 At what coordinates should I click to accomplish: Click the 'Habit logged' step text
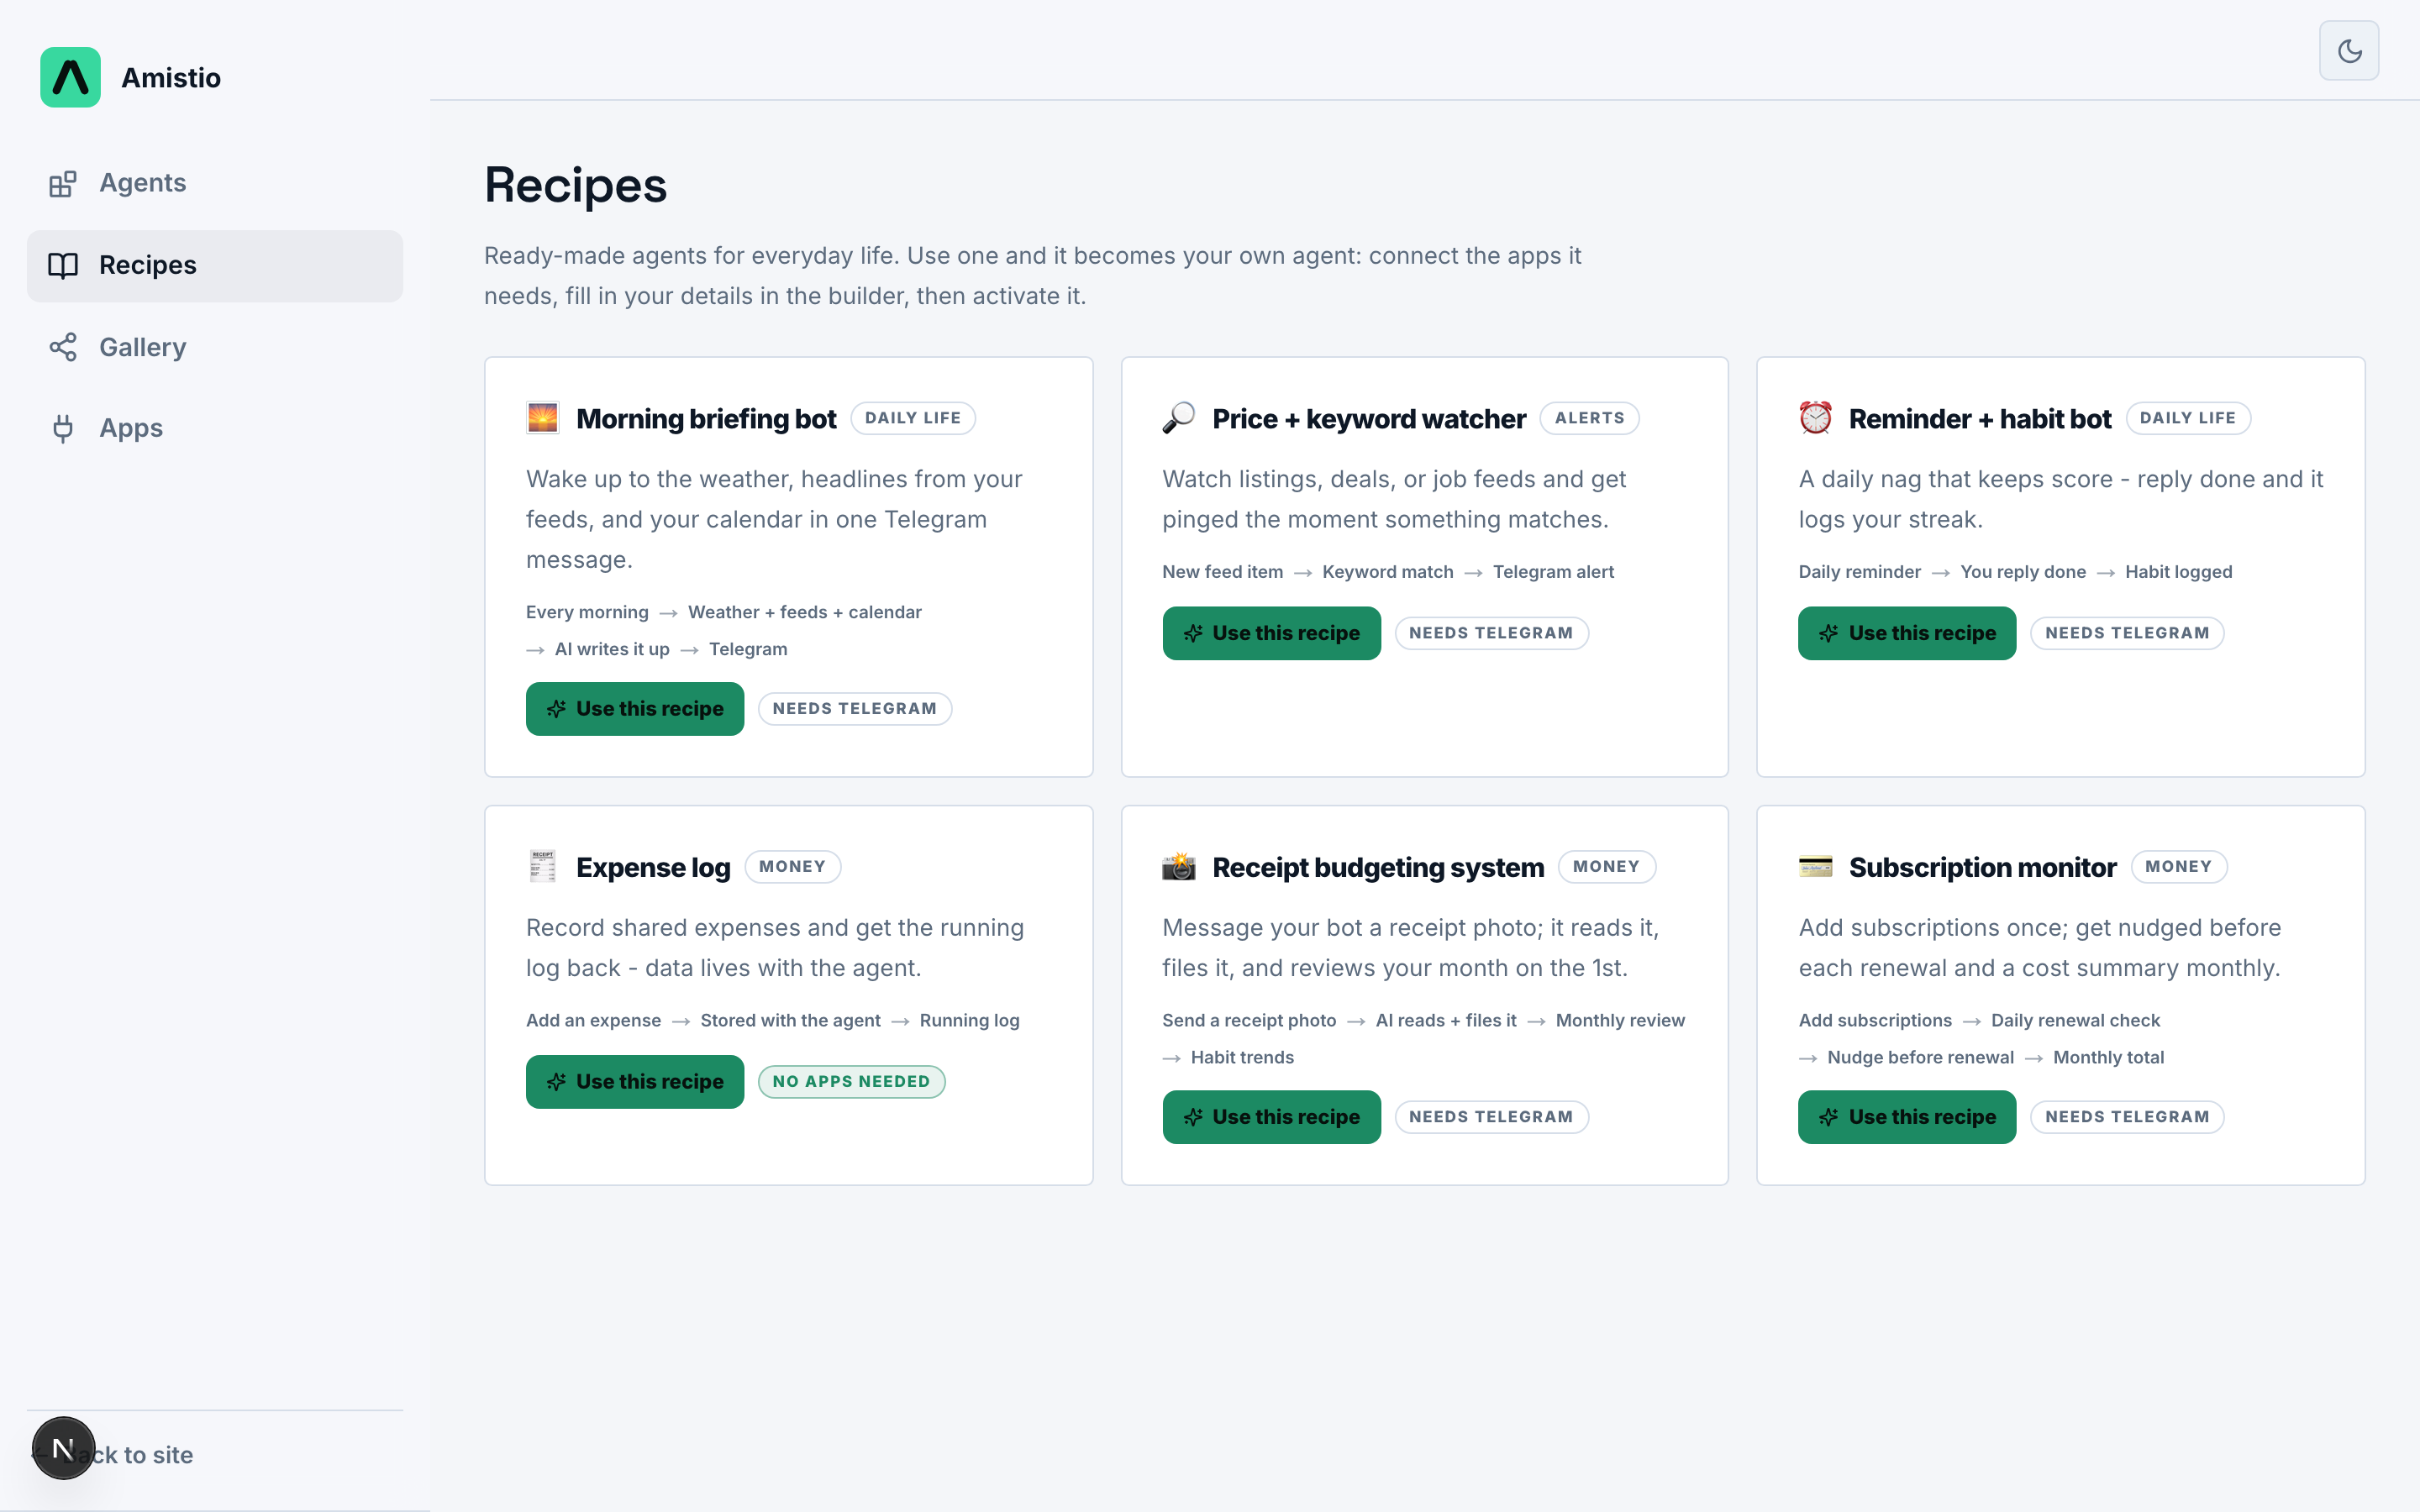click(x=2178, y=572)
